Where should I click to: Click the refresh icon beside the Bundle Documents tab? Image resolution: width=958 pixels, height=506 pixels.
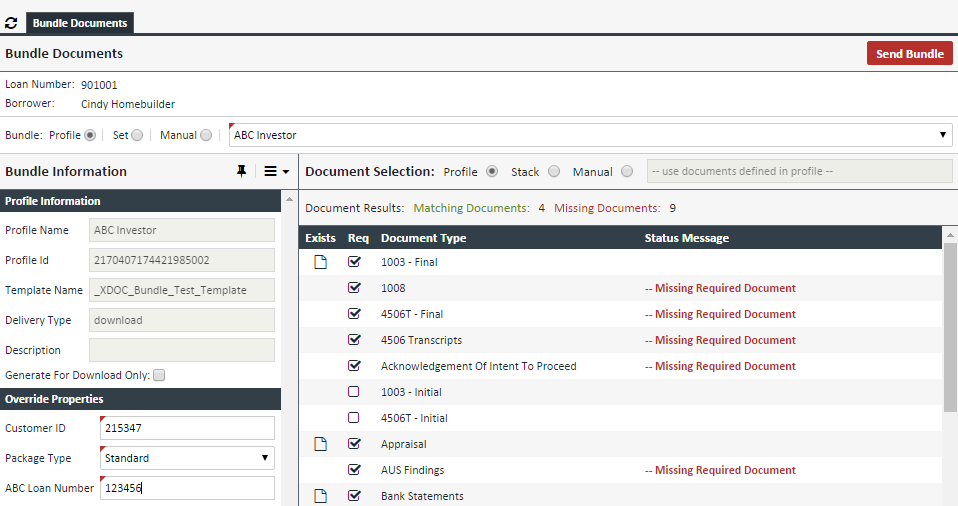pyautogui.click(x=11, y=22)
